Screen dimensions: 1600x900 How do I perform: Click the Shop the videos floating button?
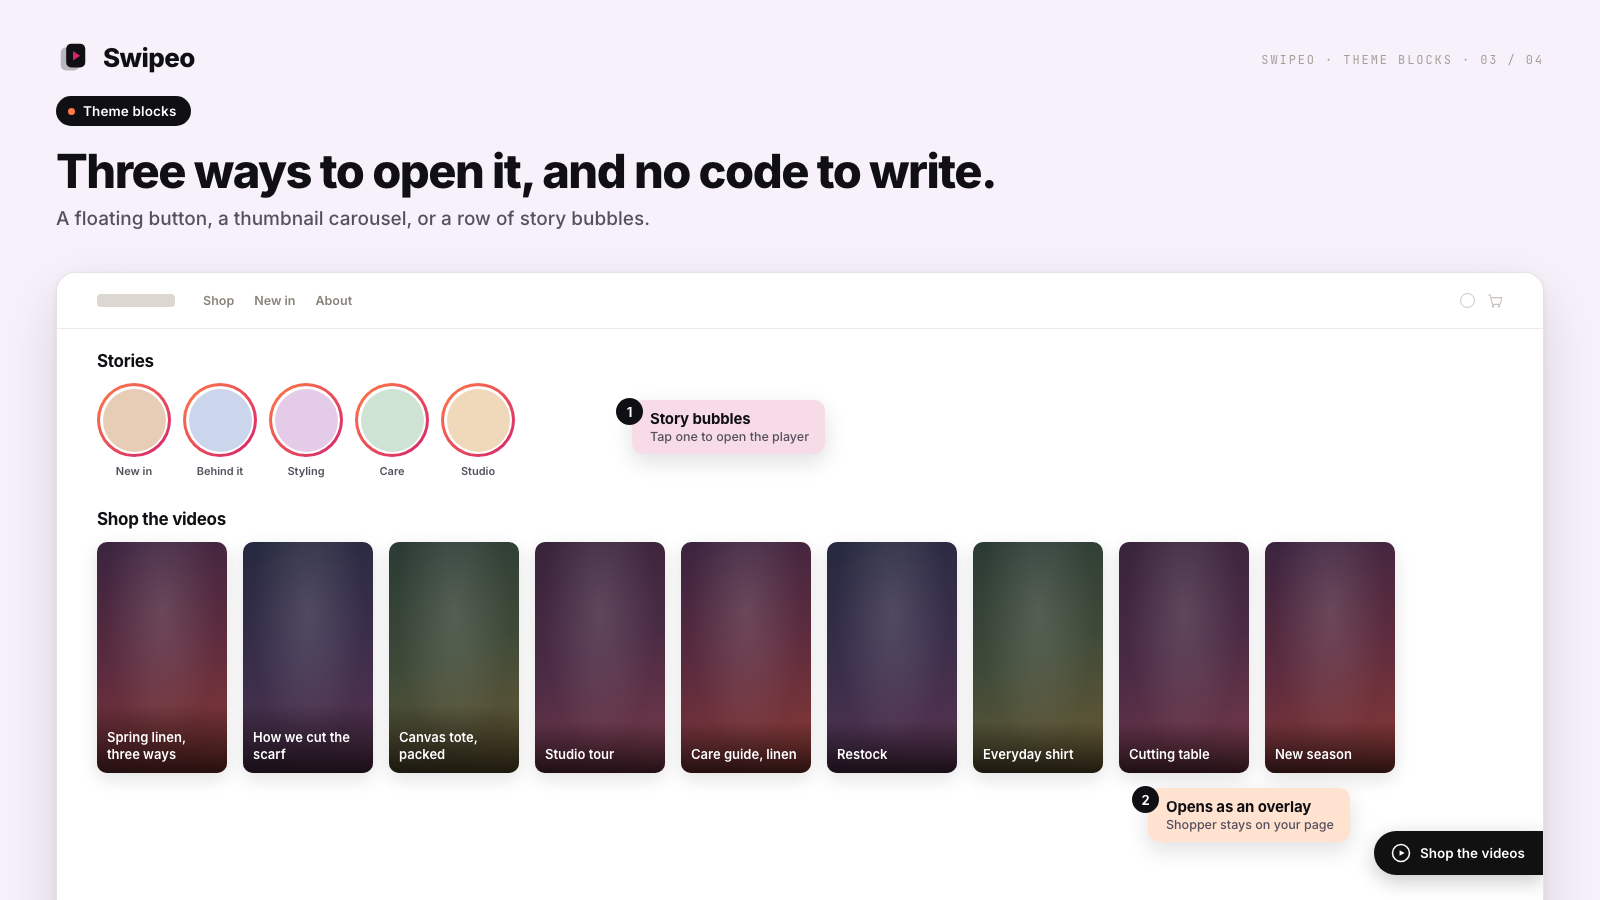tap(1459, 853)
